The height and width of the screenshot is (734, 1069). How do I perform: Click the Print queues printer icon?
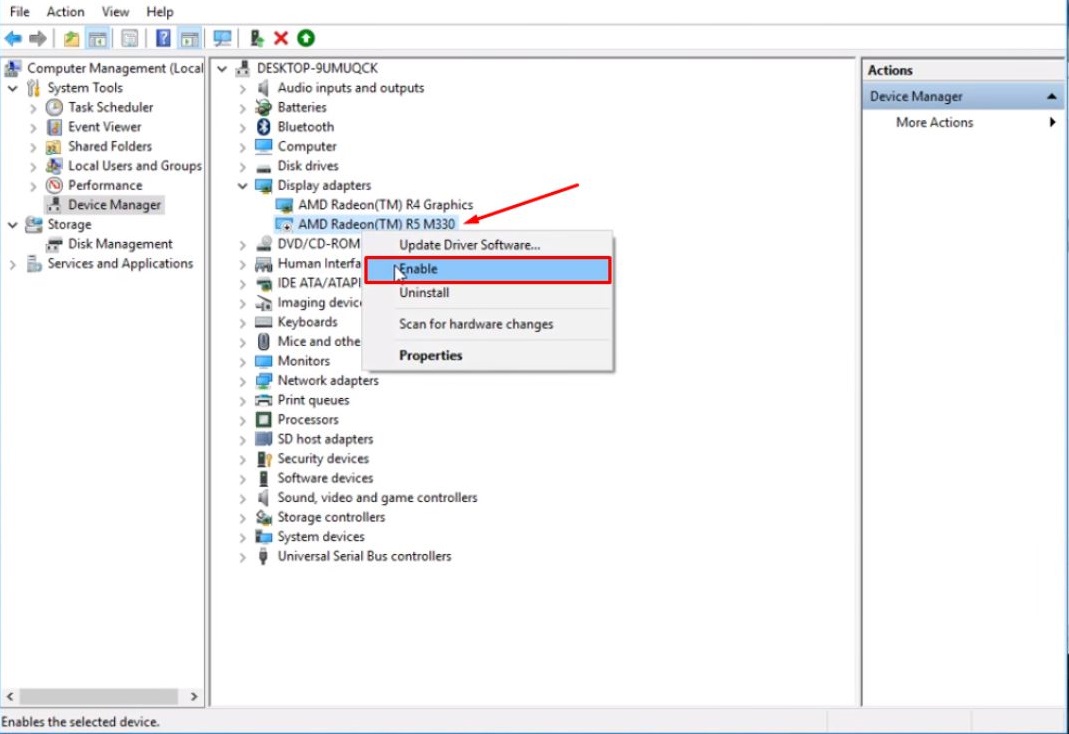point(264,400)
